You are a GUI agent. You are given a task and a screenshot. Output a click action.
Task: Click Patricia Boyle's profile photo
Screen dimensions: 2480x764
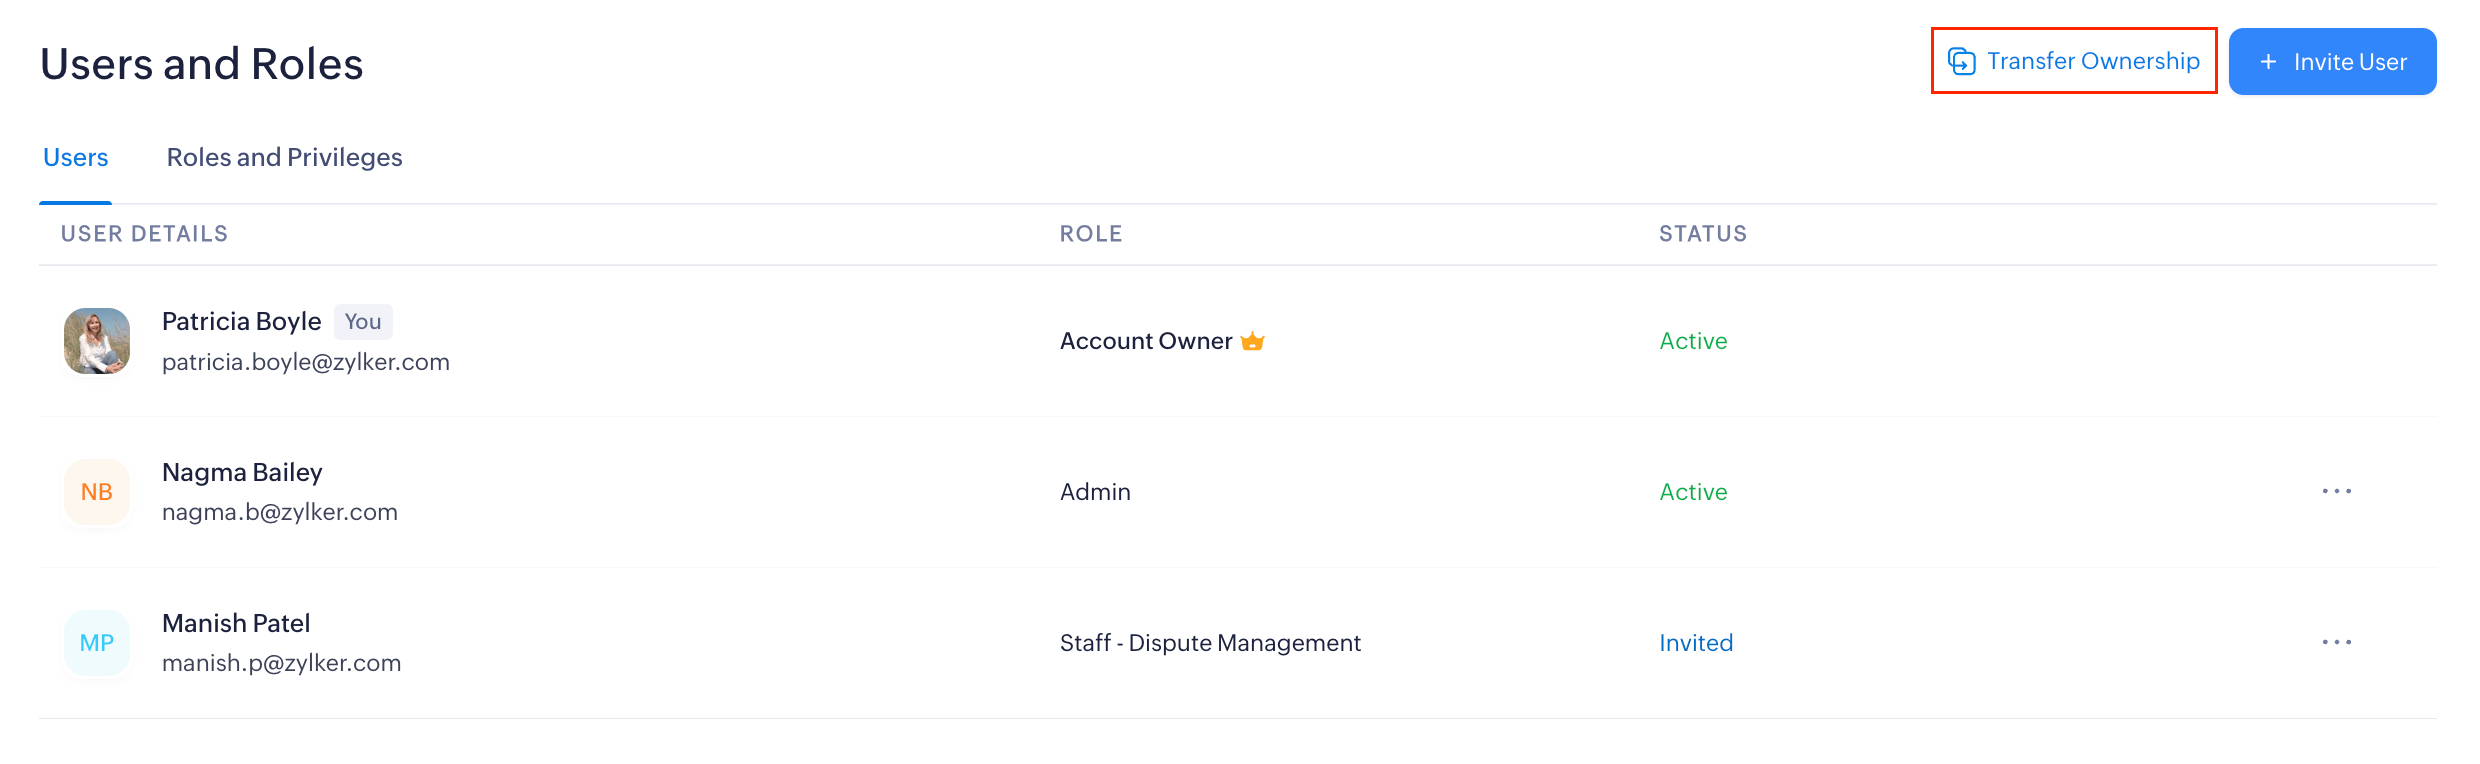[x=97, y=341]
